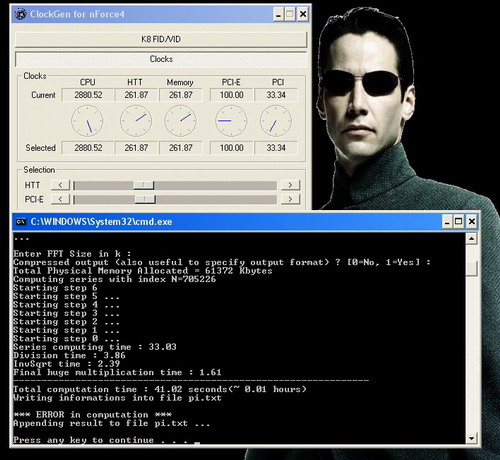Click the Selected PCI value field

[x=276, y=148]
